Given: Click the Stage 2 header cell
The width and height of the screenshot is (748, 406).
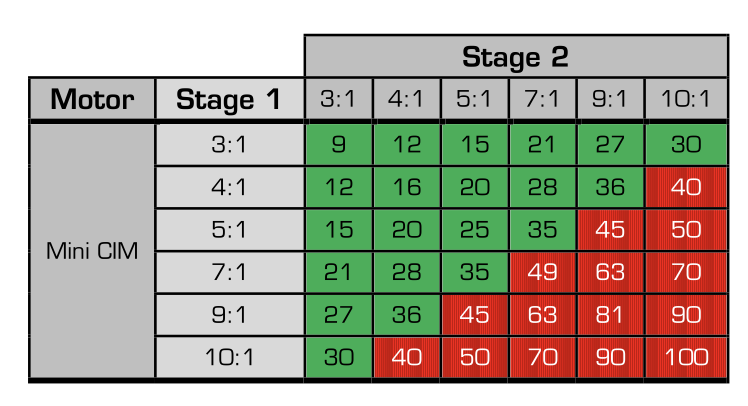Looking at the screenshot, I should 516,56.
